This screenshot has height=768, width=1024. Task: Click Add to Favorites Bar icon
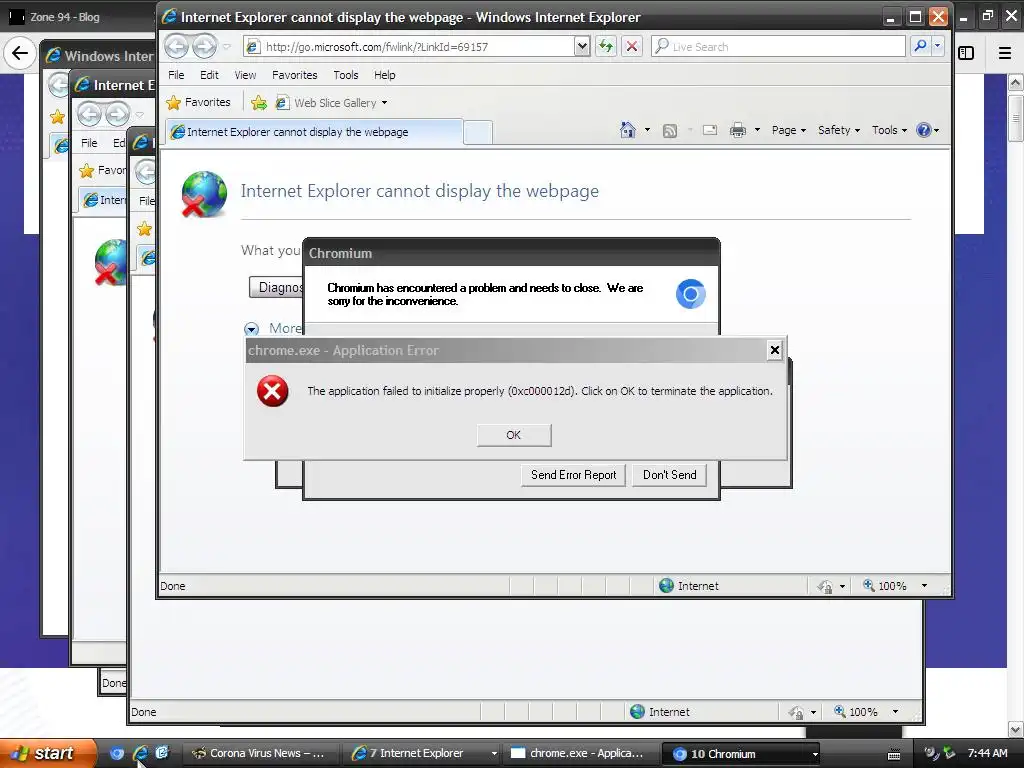[259, 103]
